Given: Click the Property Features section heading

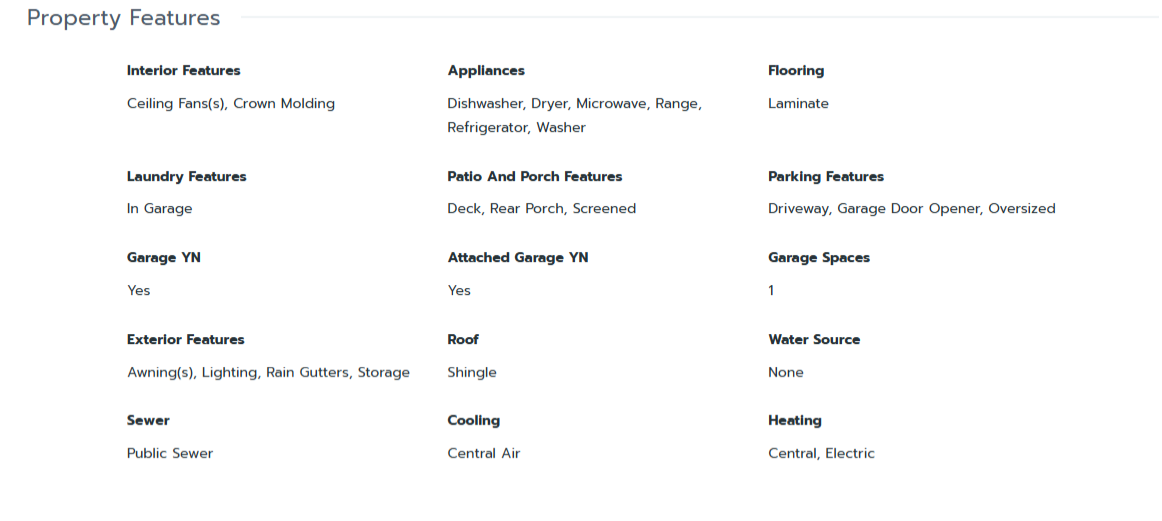Looking at the screenshot, I should click(x=123, y=18).
